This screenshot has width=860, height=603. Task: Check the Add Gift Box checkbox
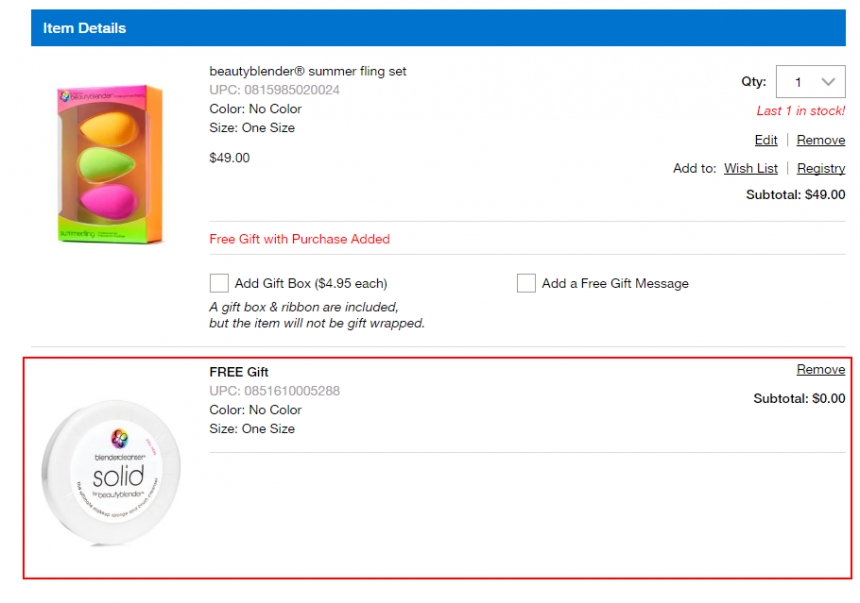[219, 283]
